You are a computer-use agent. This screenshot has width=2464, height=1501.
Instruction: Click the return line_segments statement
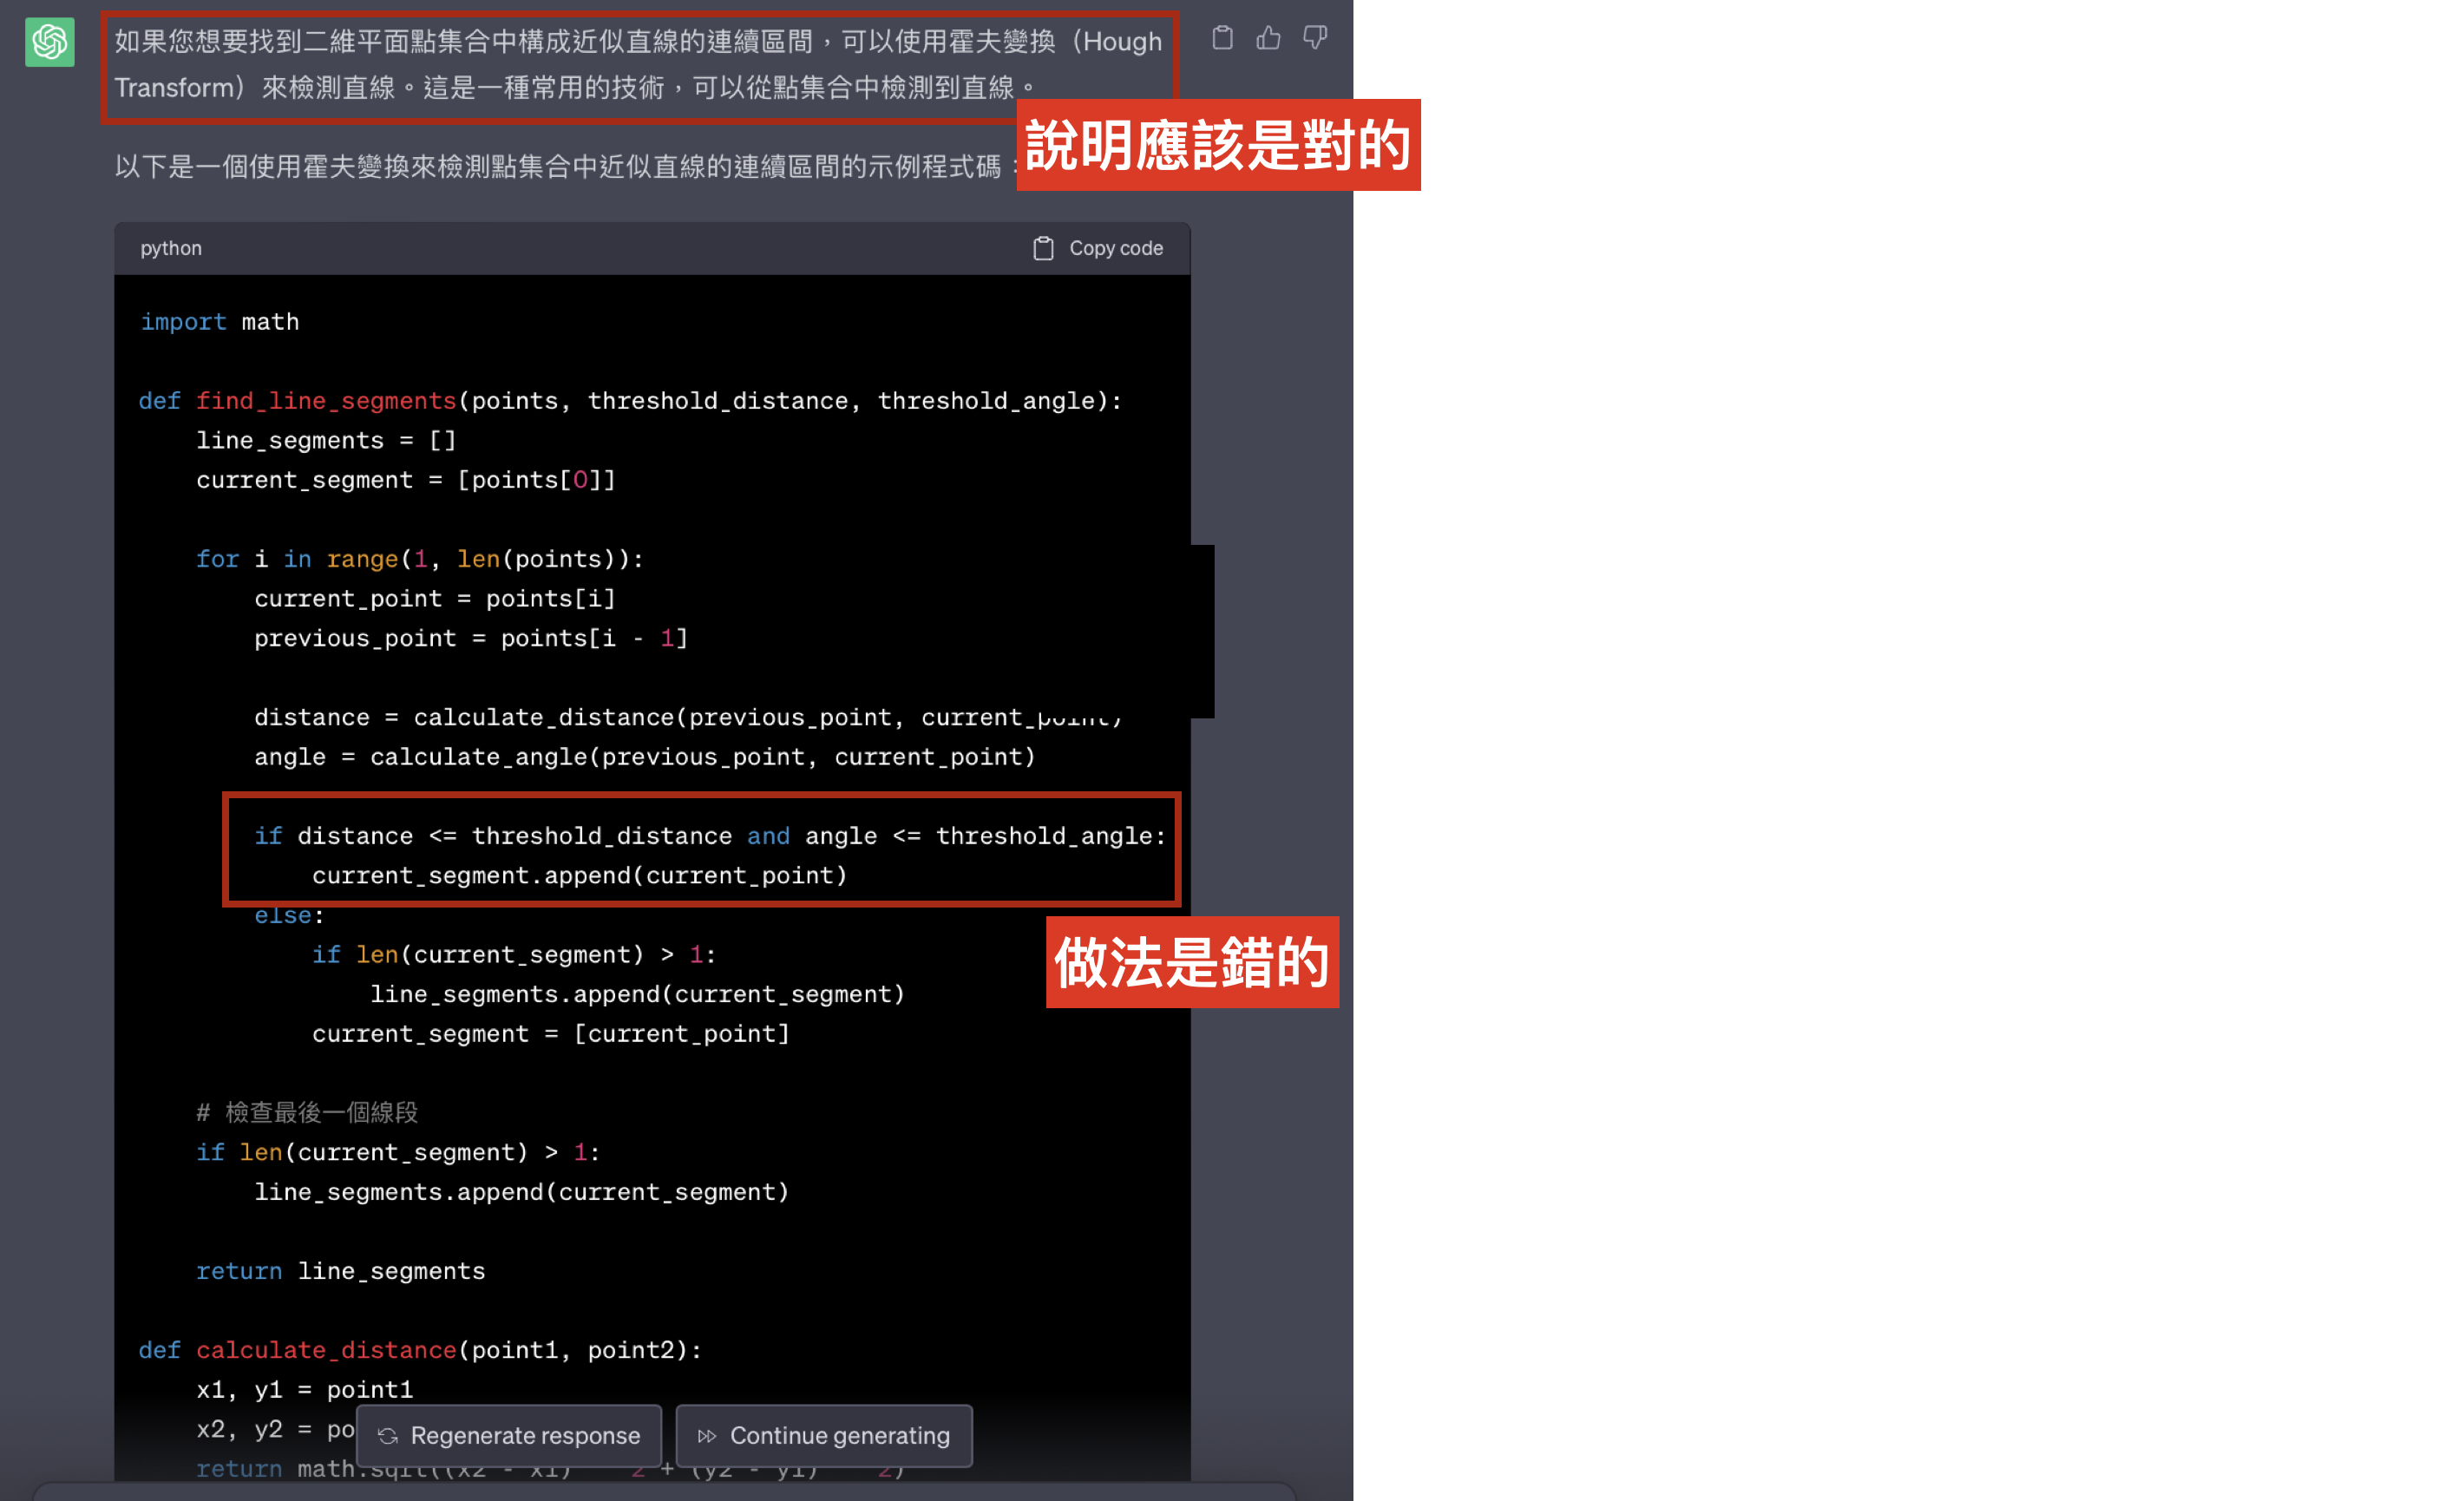[340, 1271]
